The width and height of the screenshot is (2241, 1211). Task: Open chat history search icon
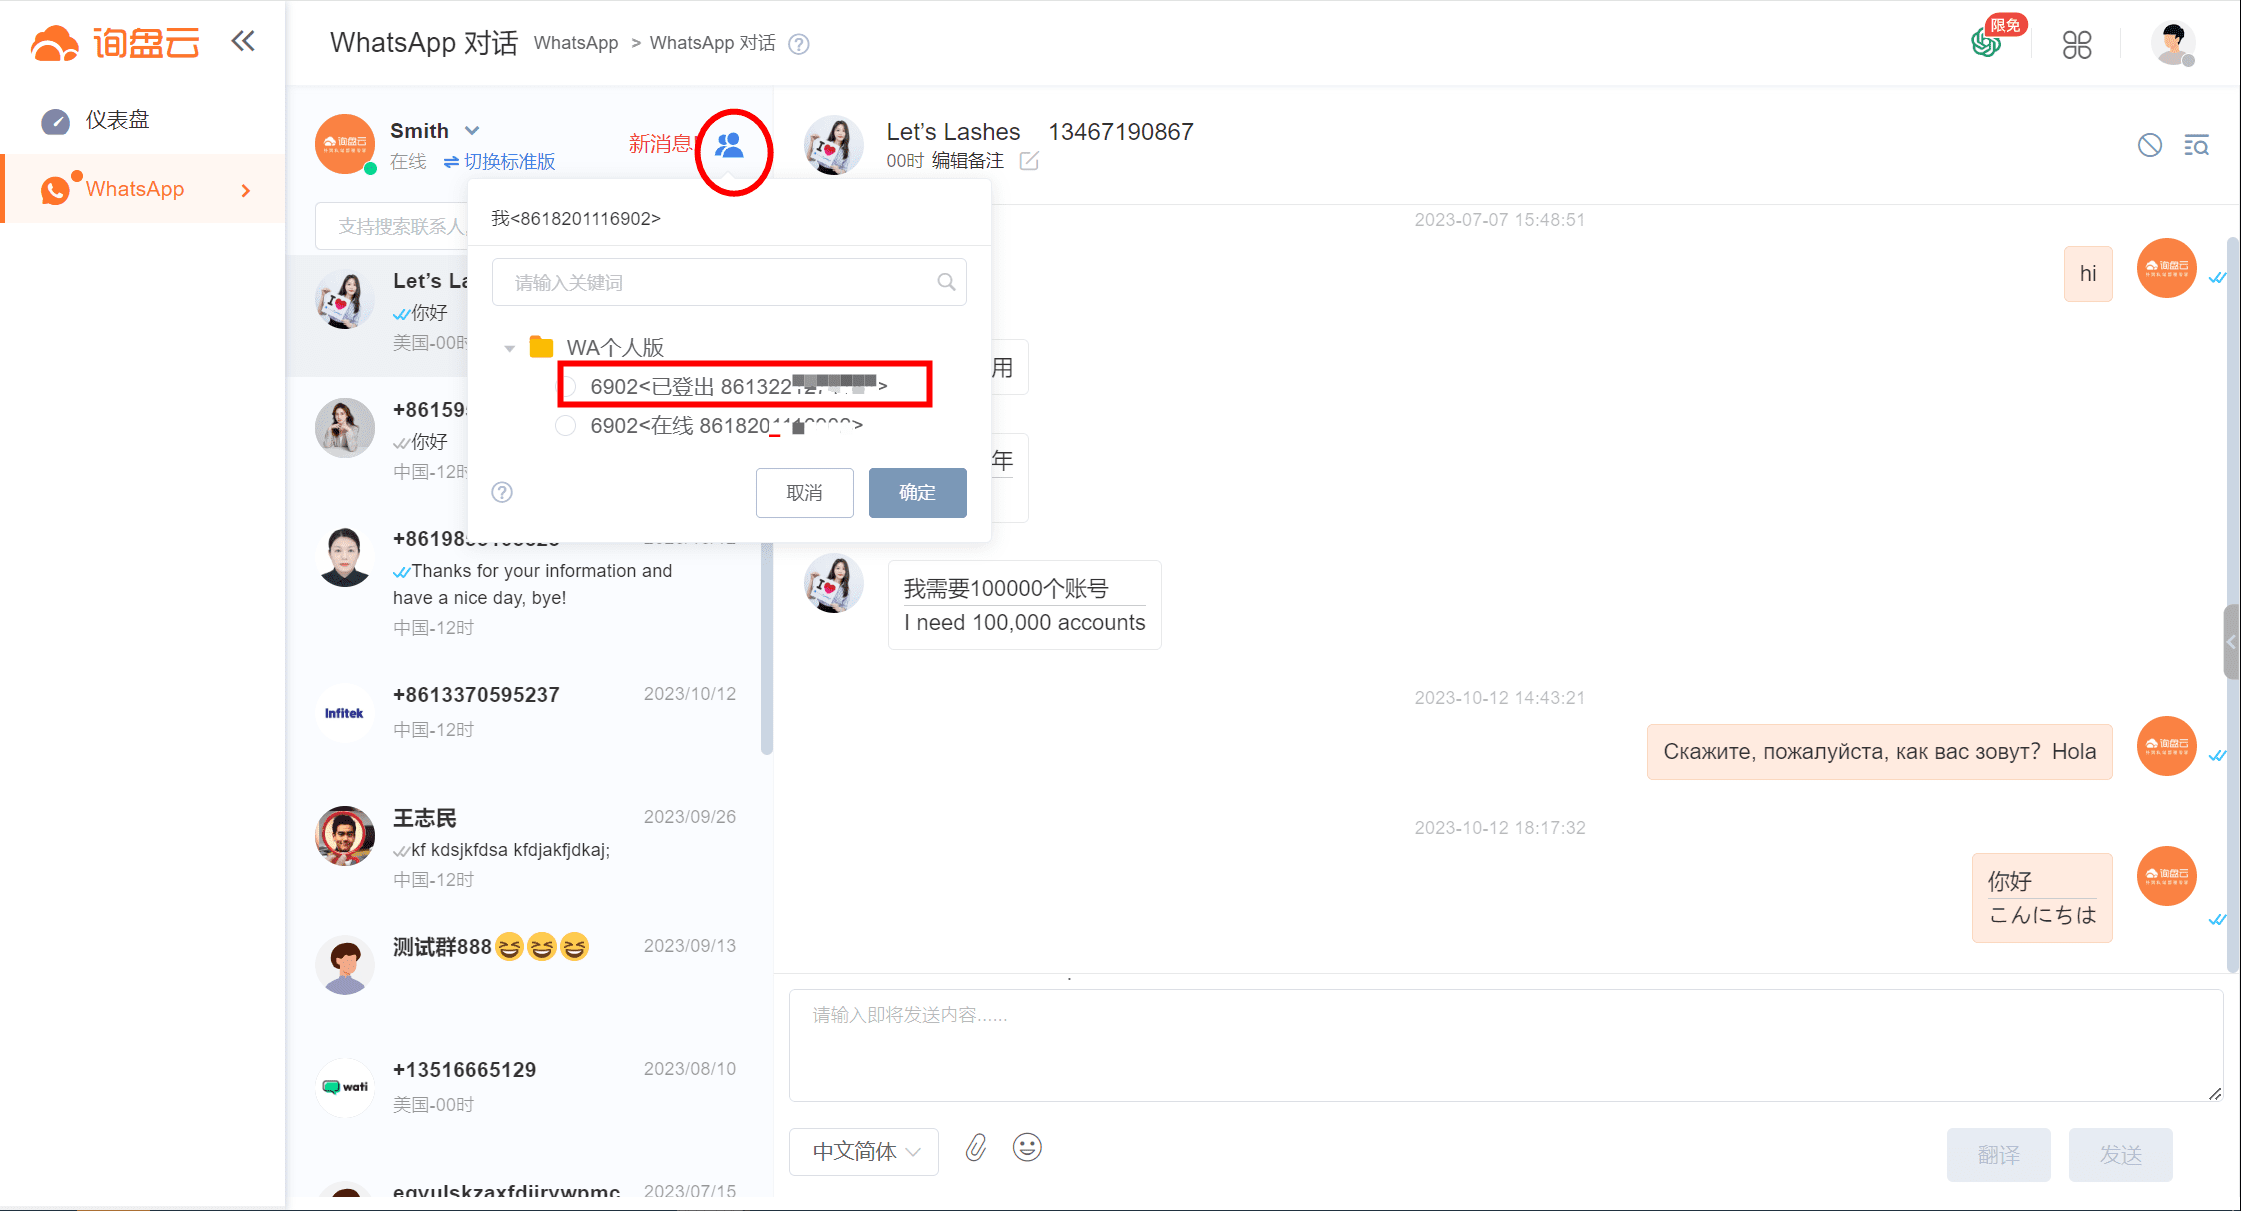point(2196,146)
